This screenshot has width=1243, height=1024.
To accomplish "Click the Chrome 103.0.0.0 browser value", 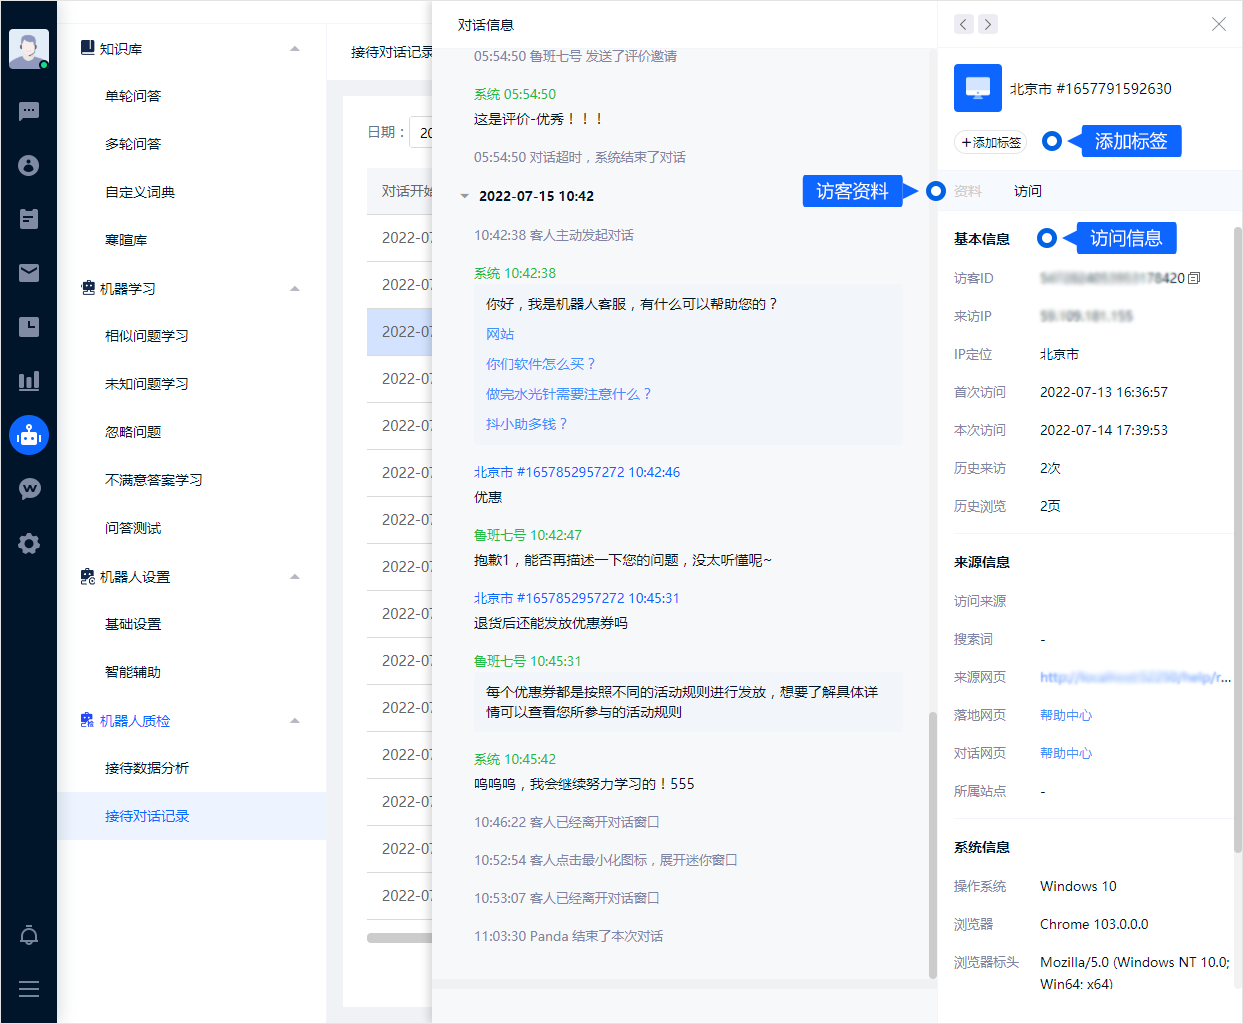I will (x=1094, y=924).
